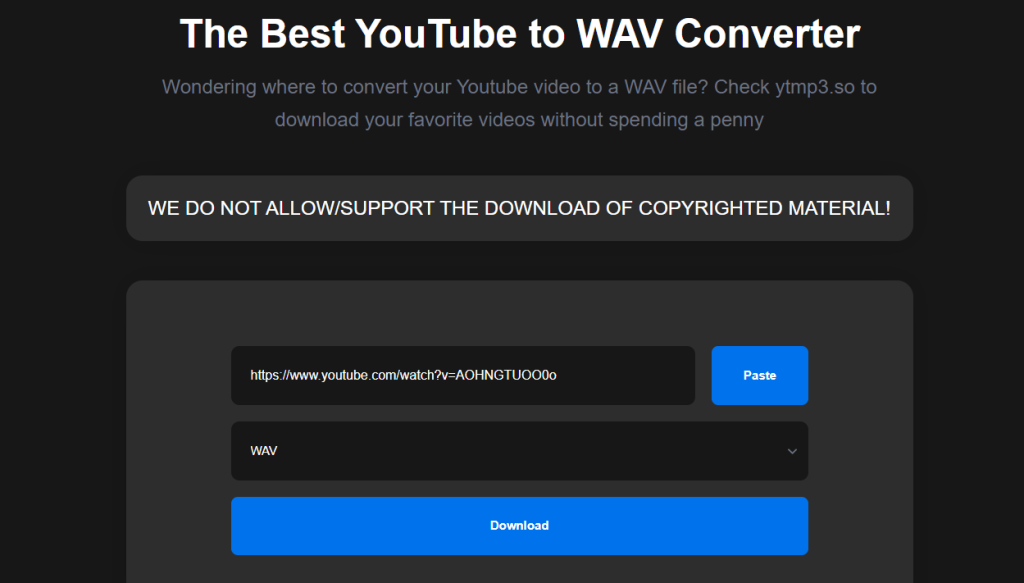Click the YouTube URL input field
Screen dimensions: 1024x583
pyautogui.click(x=462, y=376)
